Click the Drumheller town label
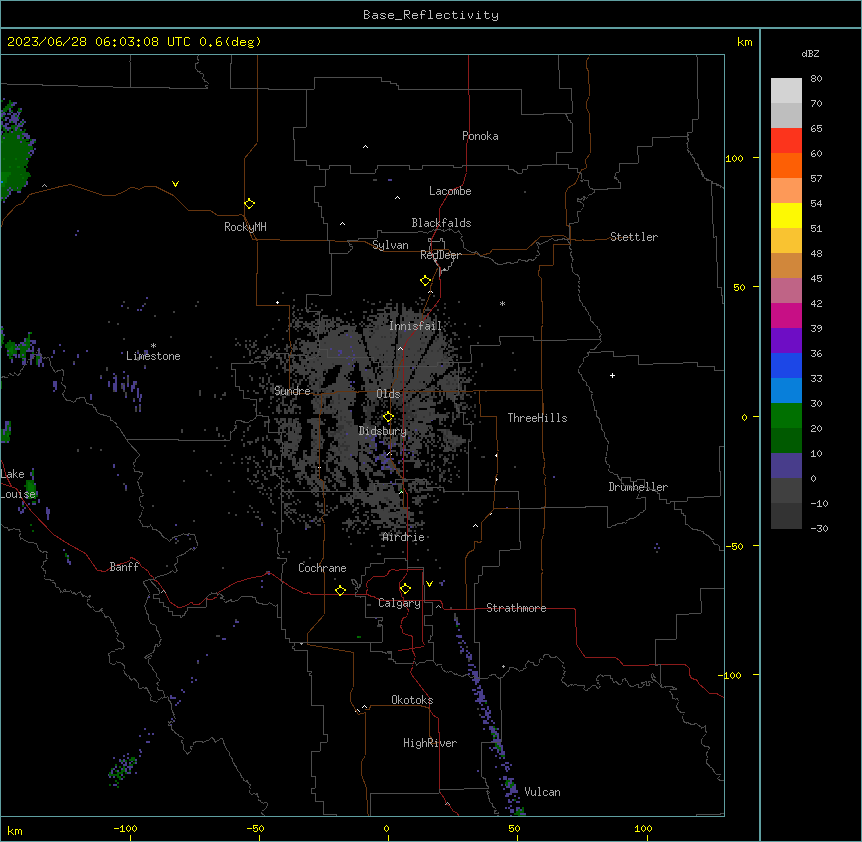This screenshot has width=862, height=842. pos(638,487)
